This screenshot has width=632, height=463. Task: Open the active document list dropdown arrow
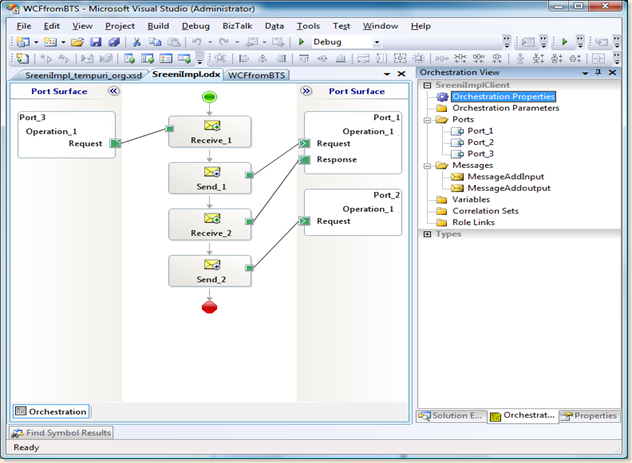(x=387, y=74)
